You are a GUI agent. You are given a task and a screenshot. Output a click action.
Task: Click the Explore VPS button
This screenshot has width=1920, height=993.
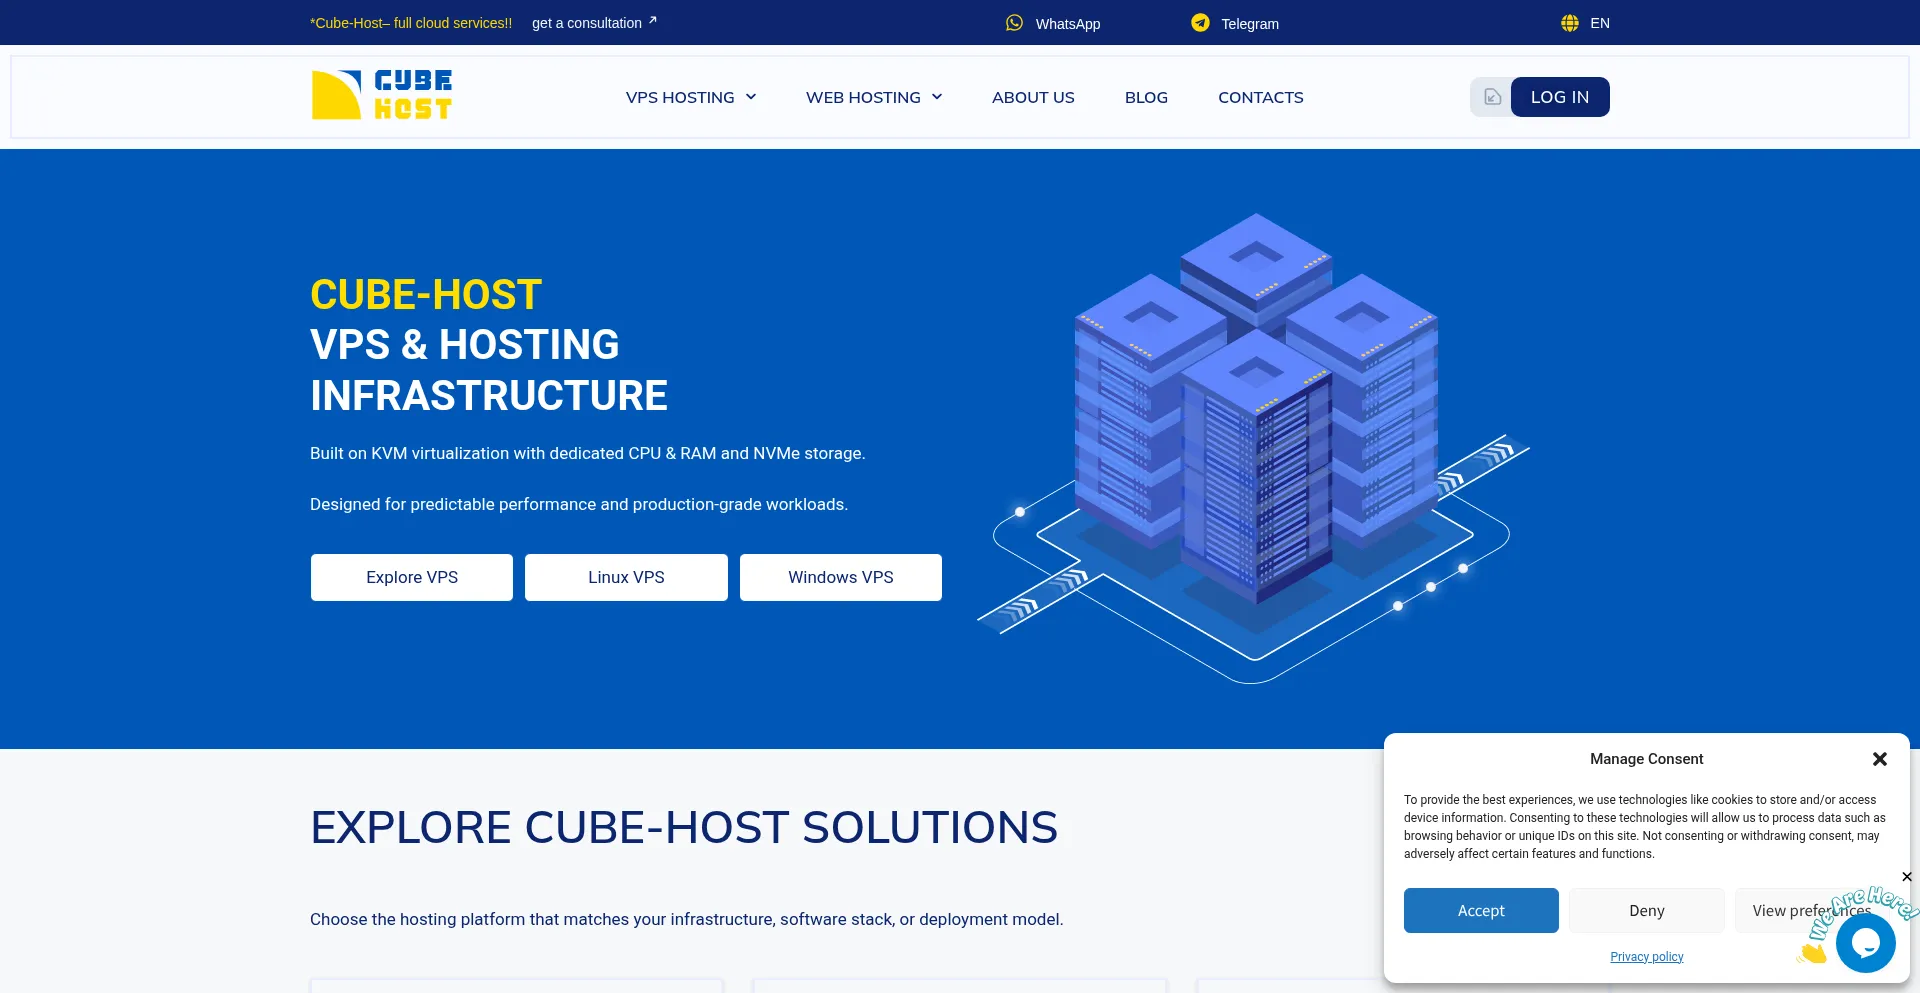[412, 577]
